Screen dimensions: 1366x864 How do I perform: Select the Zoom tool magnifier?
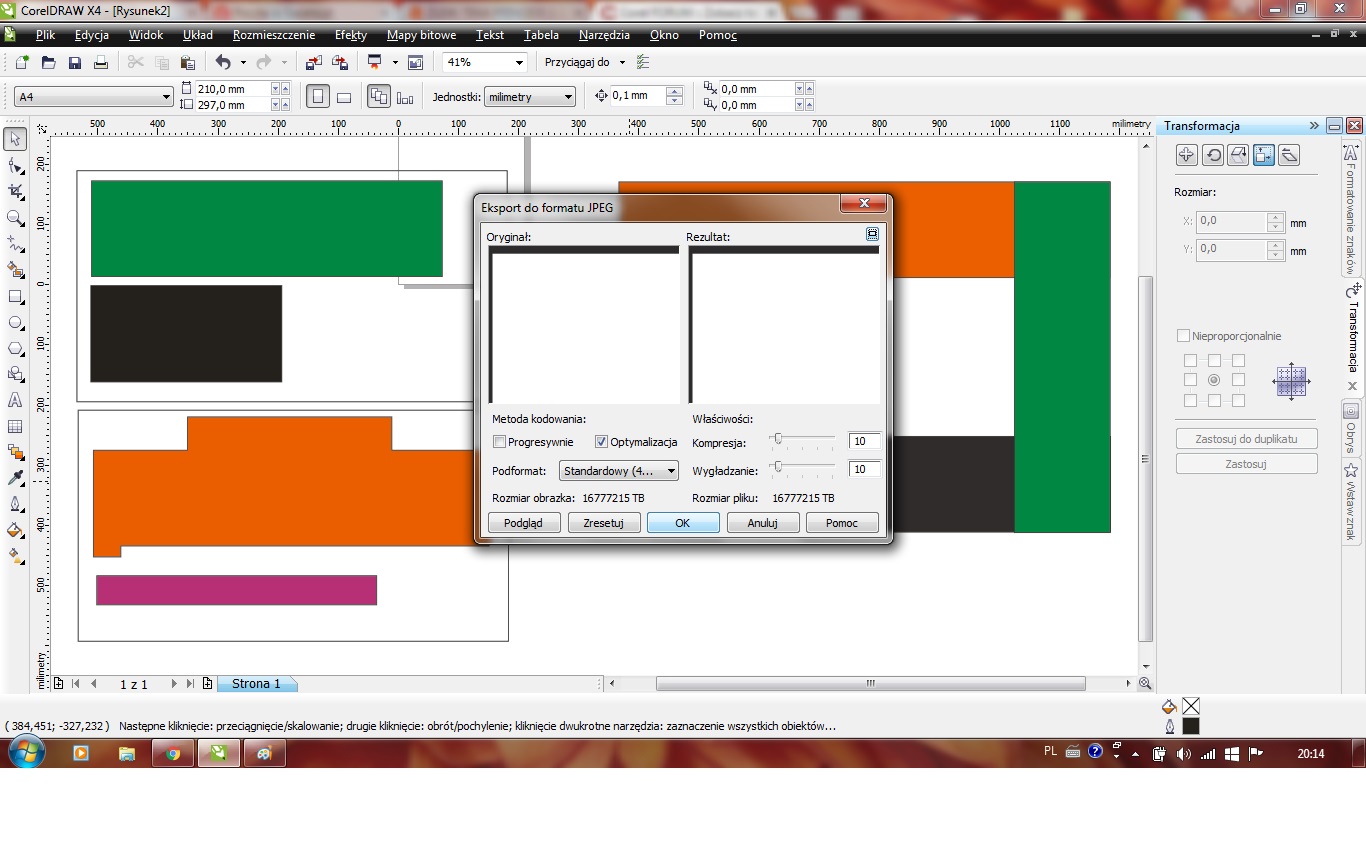(x=15, y=218)
